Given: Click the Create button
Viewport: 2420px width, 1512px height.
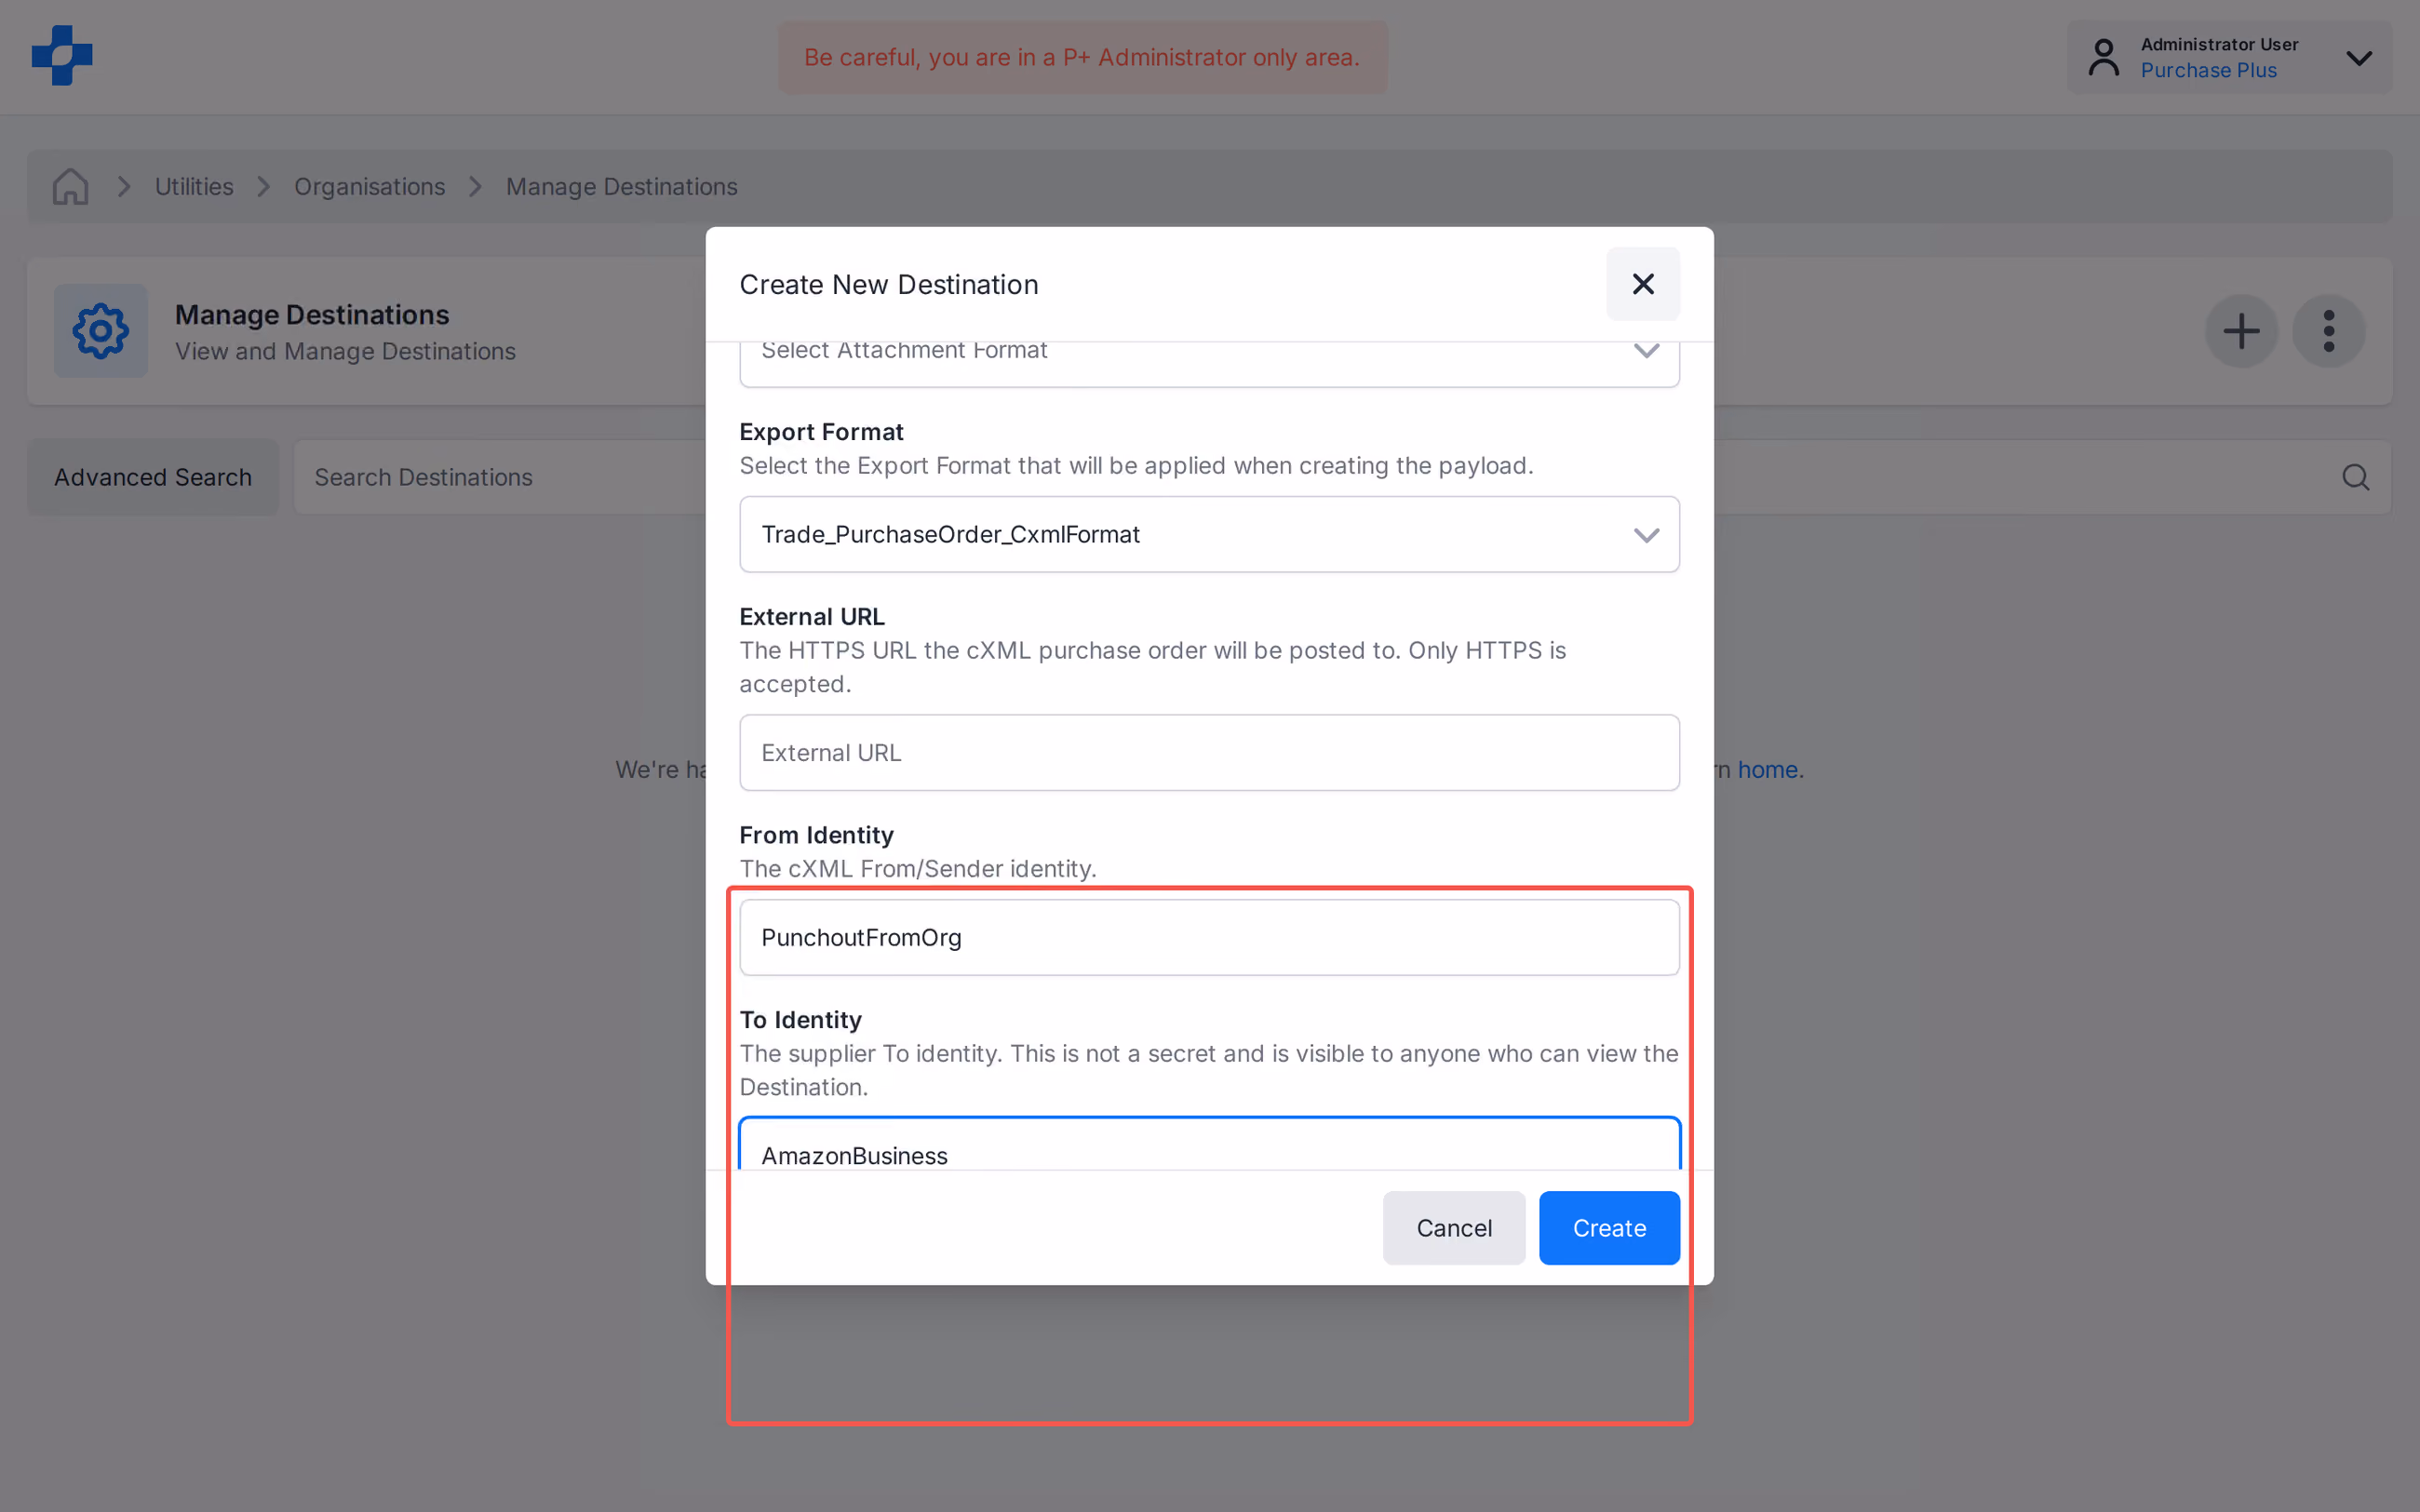Looking at the screenshot, I should 1609,1228.
